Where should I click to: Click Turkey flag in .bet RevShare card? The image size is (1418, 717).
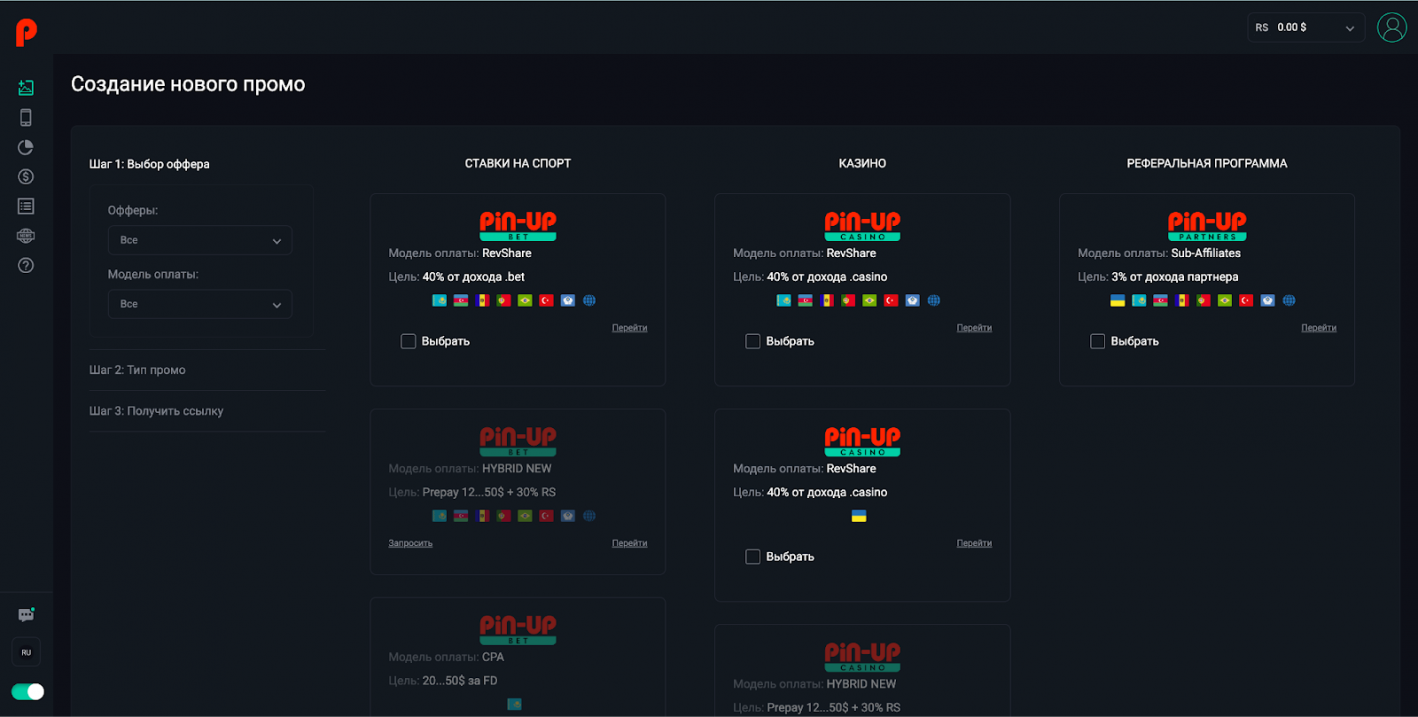546,300
